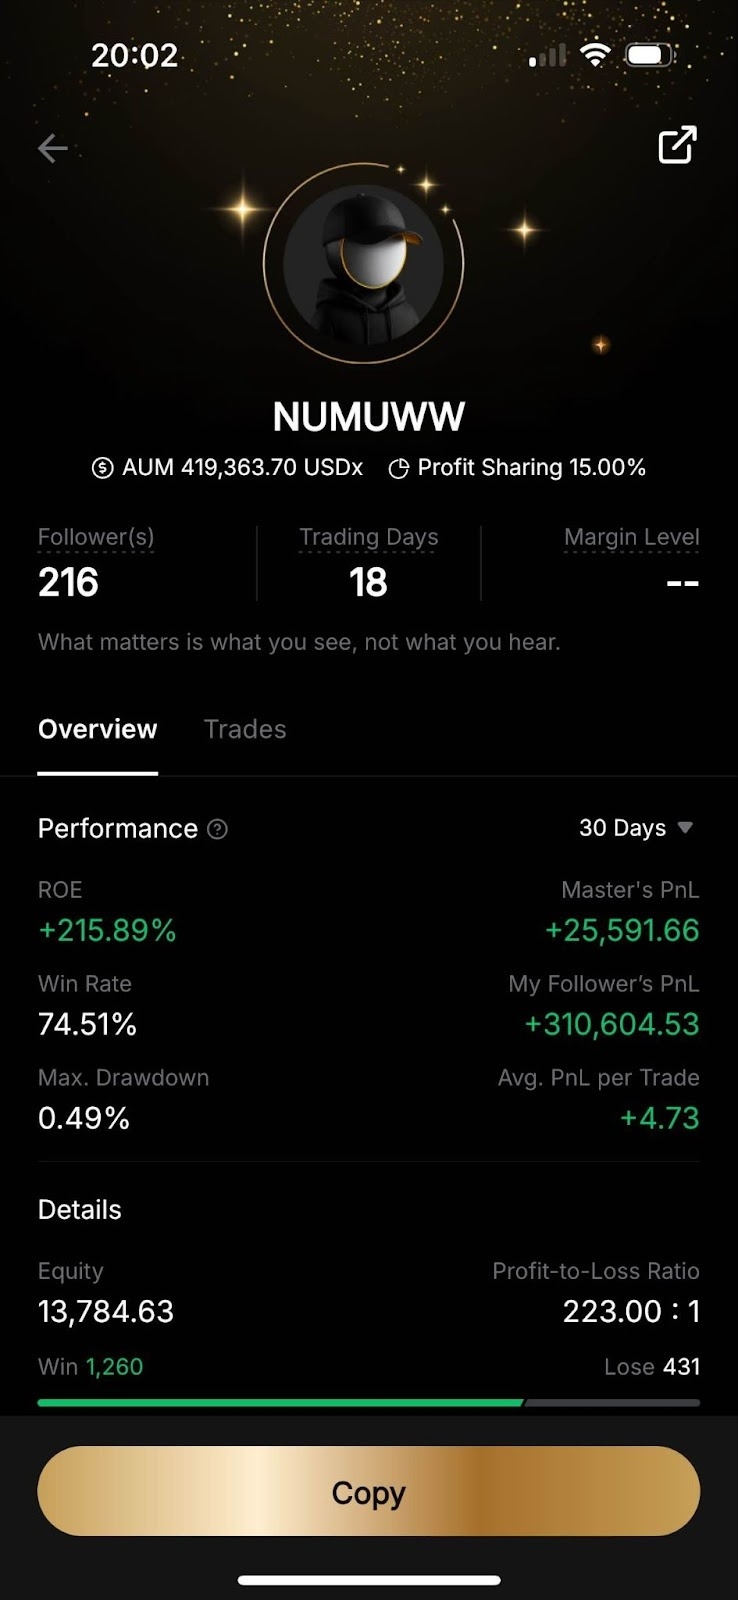
Task: Tap the AUM dollar coin icon
Action: [x=102, y=468]
